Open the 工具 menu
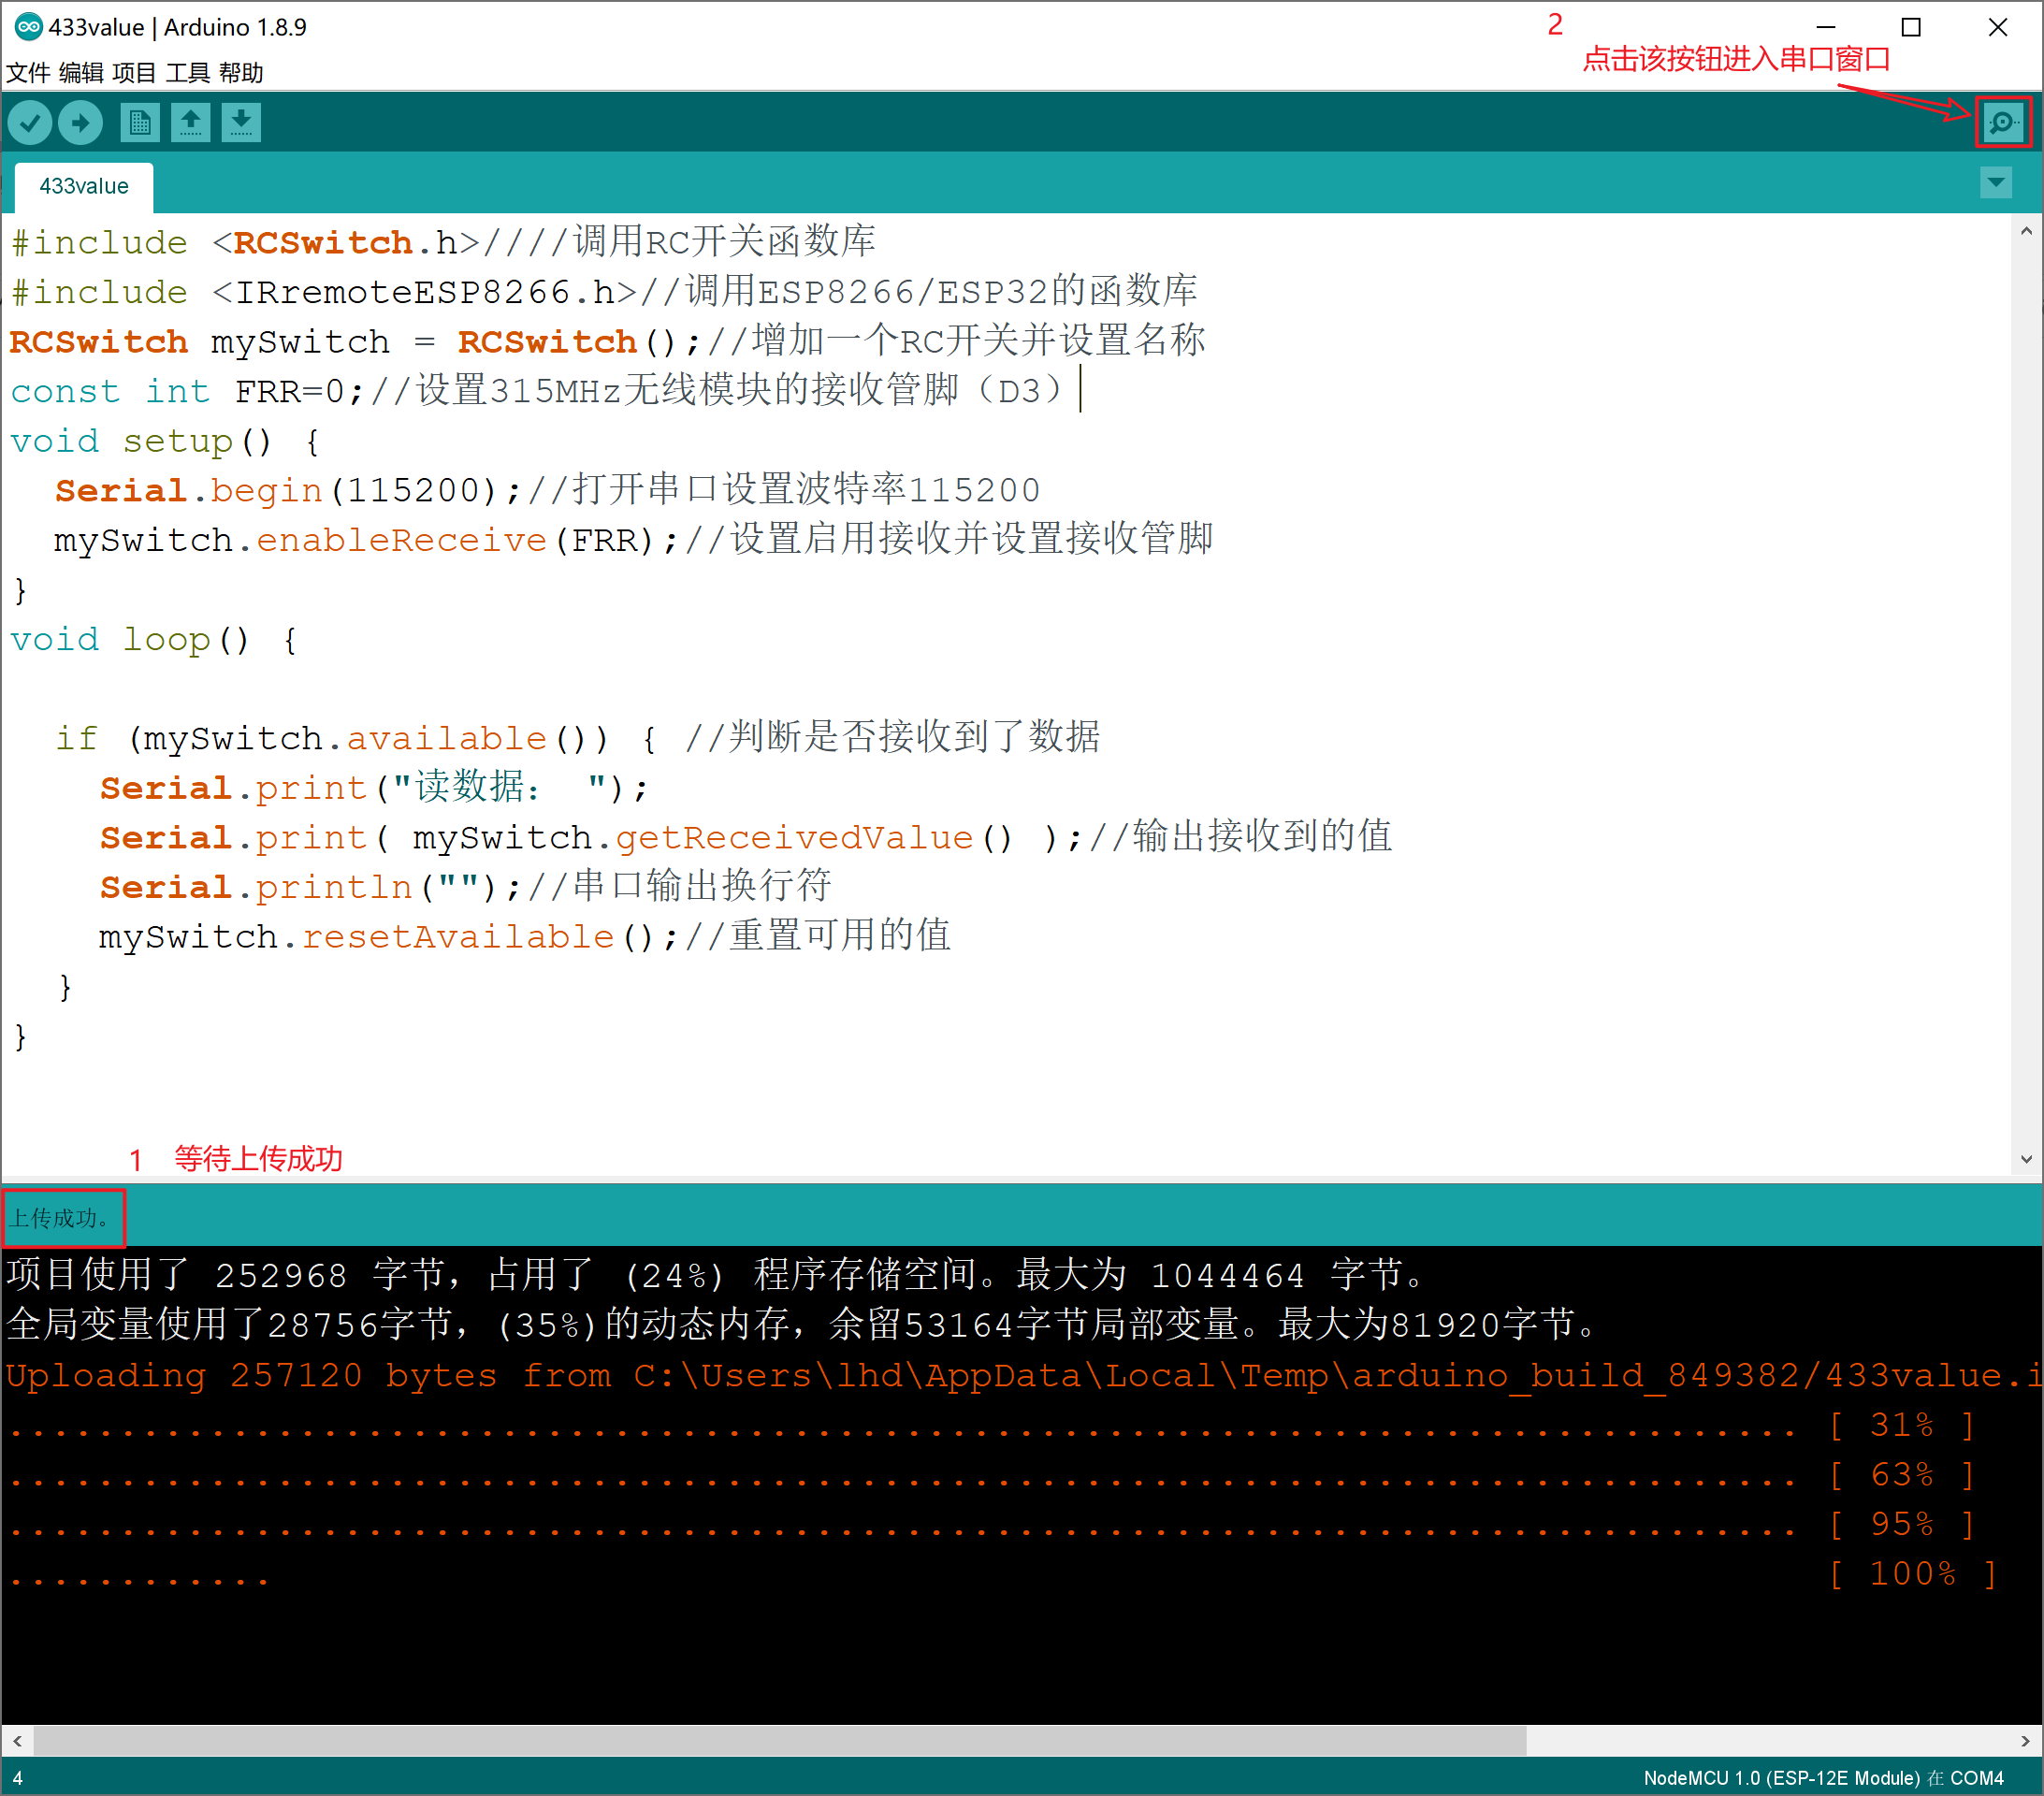The width and height of the screenshot is (2044, 1796). (187, 73)
